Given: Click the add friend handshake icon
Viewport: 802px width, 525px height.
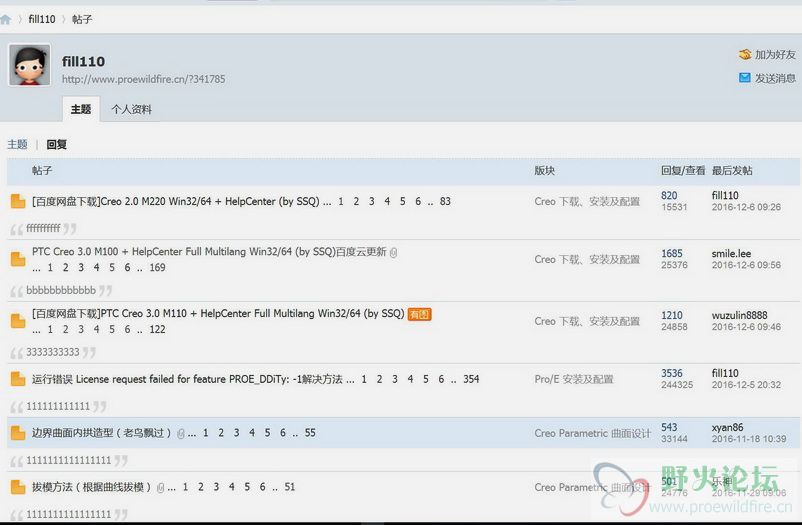Looking at the screenshot, I should (745, 54).
